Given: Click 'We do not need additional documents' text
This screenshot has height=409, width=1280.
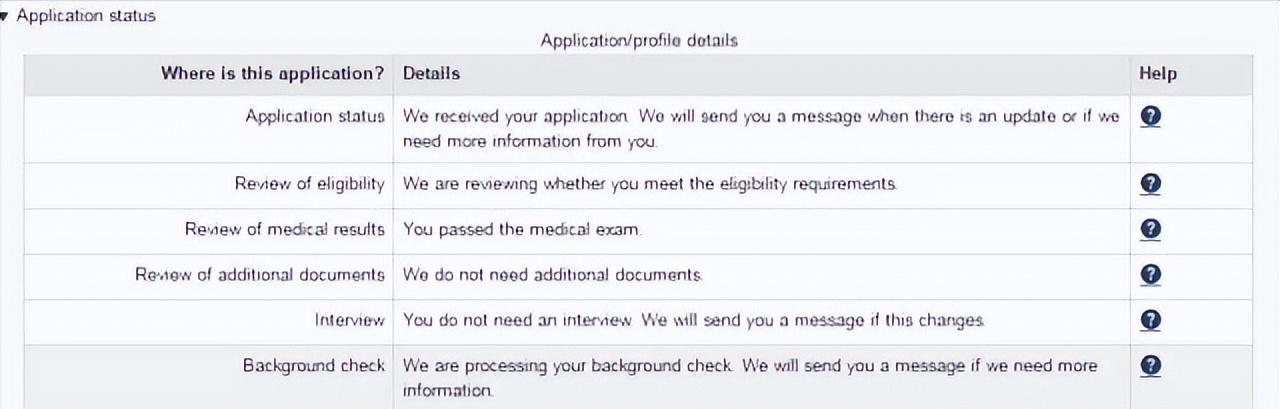Looking at the screenshot, I should click(x=552, y=274).
